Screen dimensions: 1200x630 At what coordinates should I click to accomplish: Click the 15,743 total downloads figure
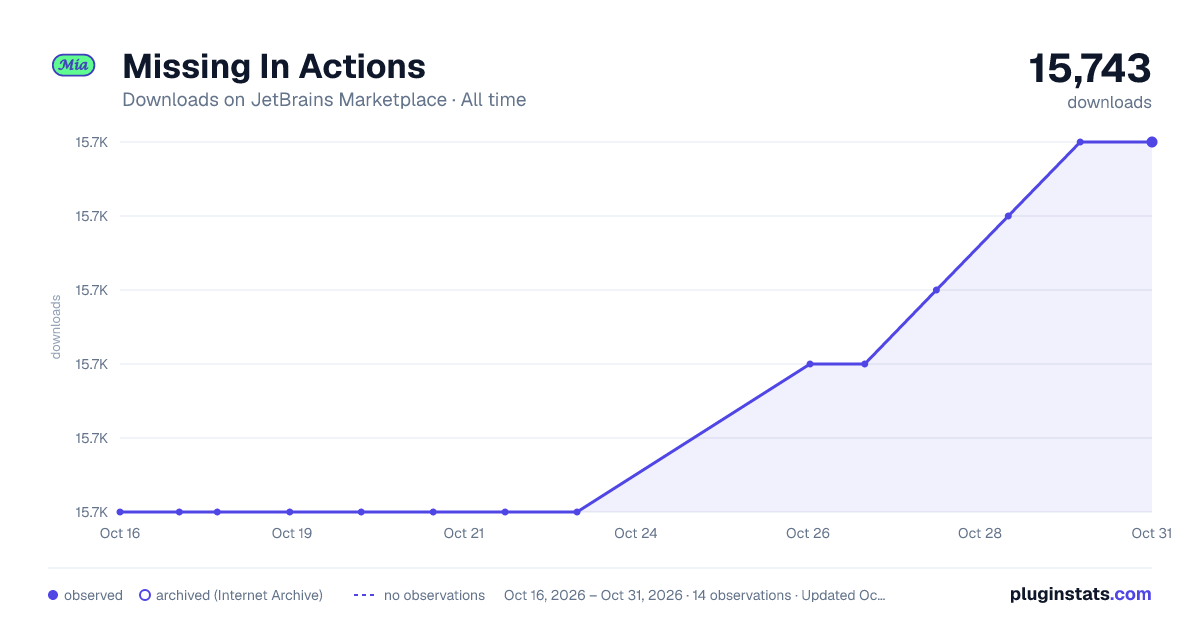pos(1090,69)
